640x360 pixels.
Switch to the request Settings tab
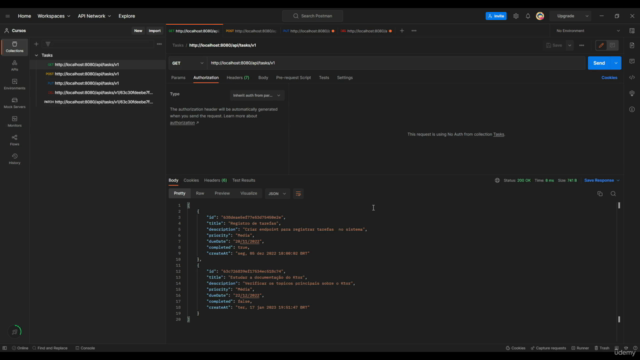[344, 78]
